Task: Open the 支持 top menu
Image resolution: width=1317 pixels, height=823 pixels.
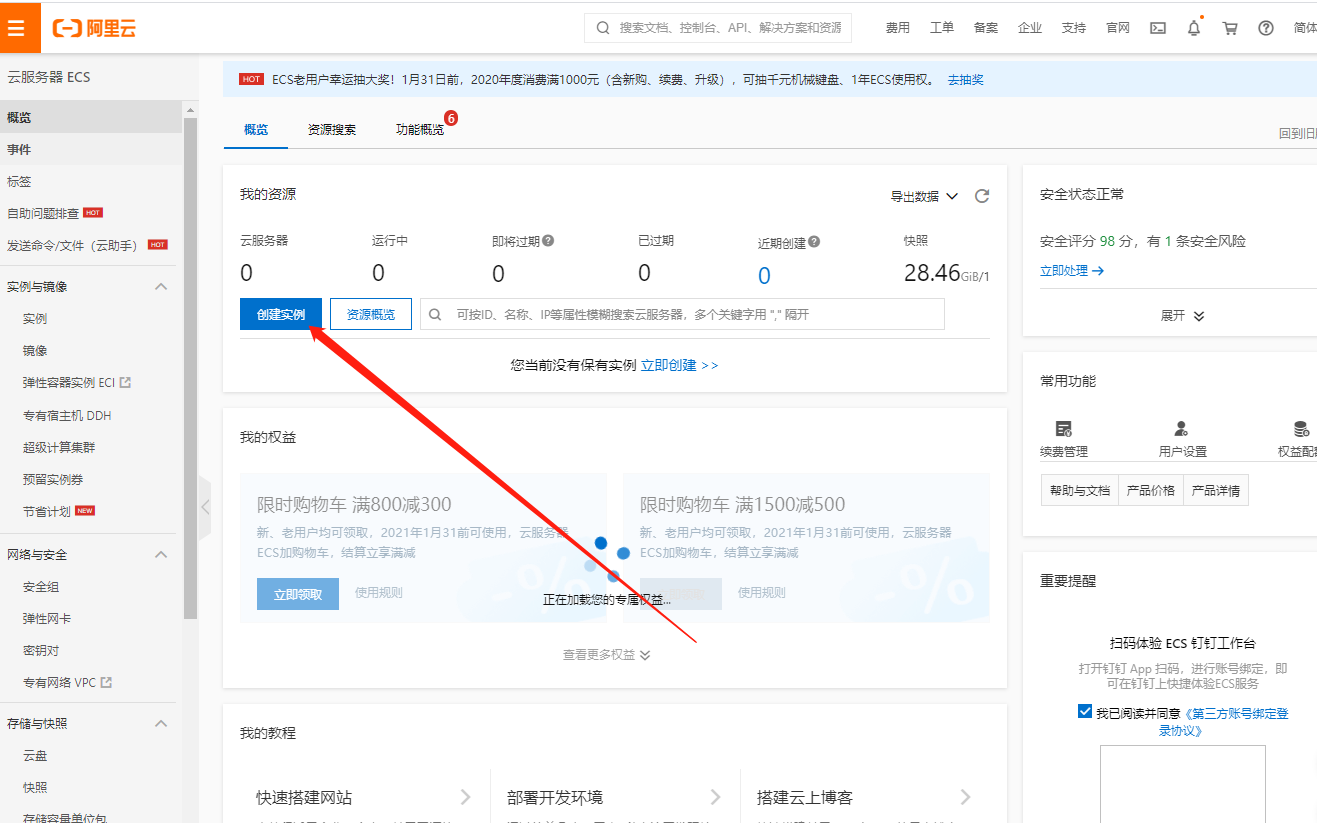Action: pos(1074,28)
